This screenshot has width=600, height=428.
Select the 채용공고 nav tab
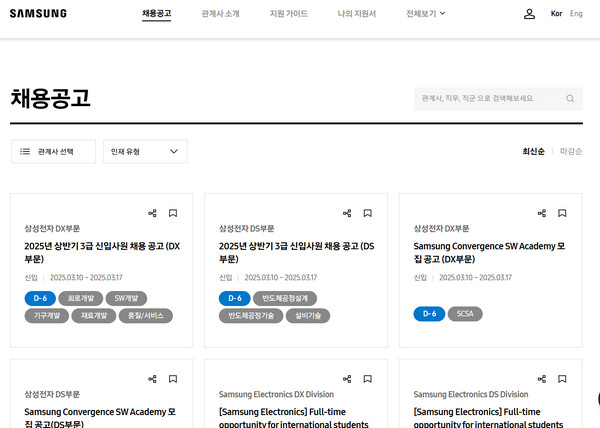[x=157, y=14]
